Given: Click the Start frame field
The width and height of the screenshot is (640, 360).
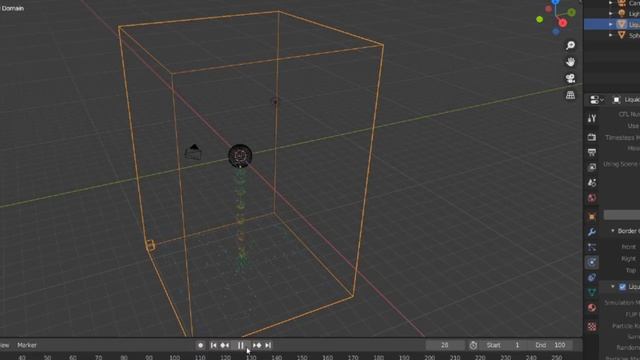Looking at the screenshot, I should pos(504,345).
